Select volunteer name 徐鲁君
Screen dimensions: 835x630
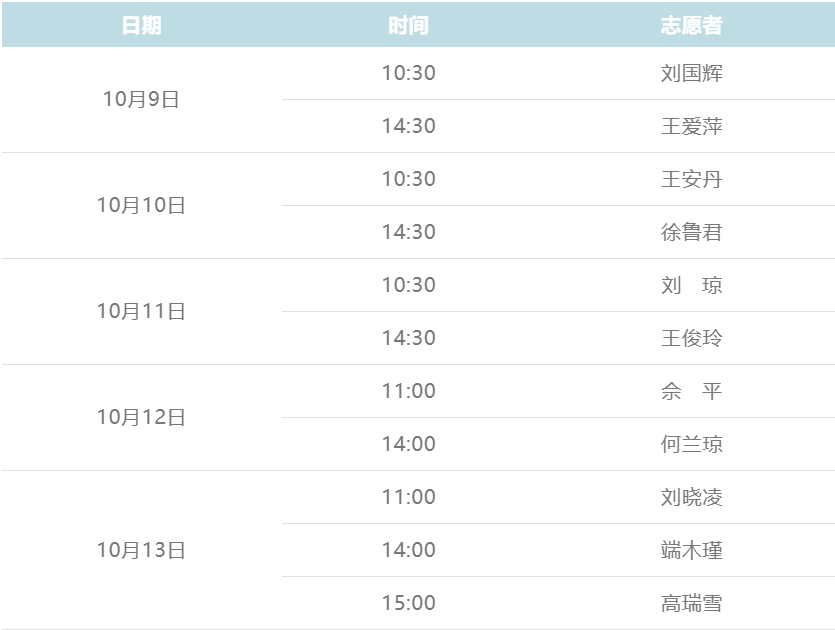click(691, 233)
